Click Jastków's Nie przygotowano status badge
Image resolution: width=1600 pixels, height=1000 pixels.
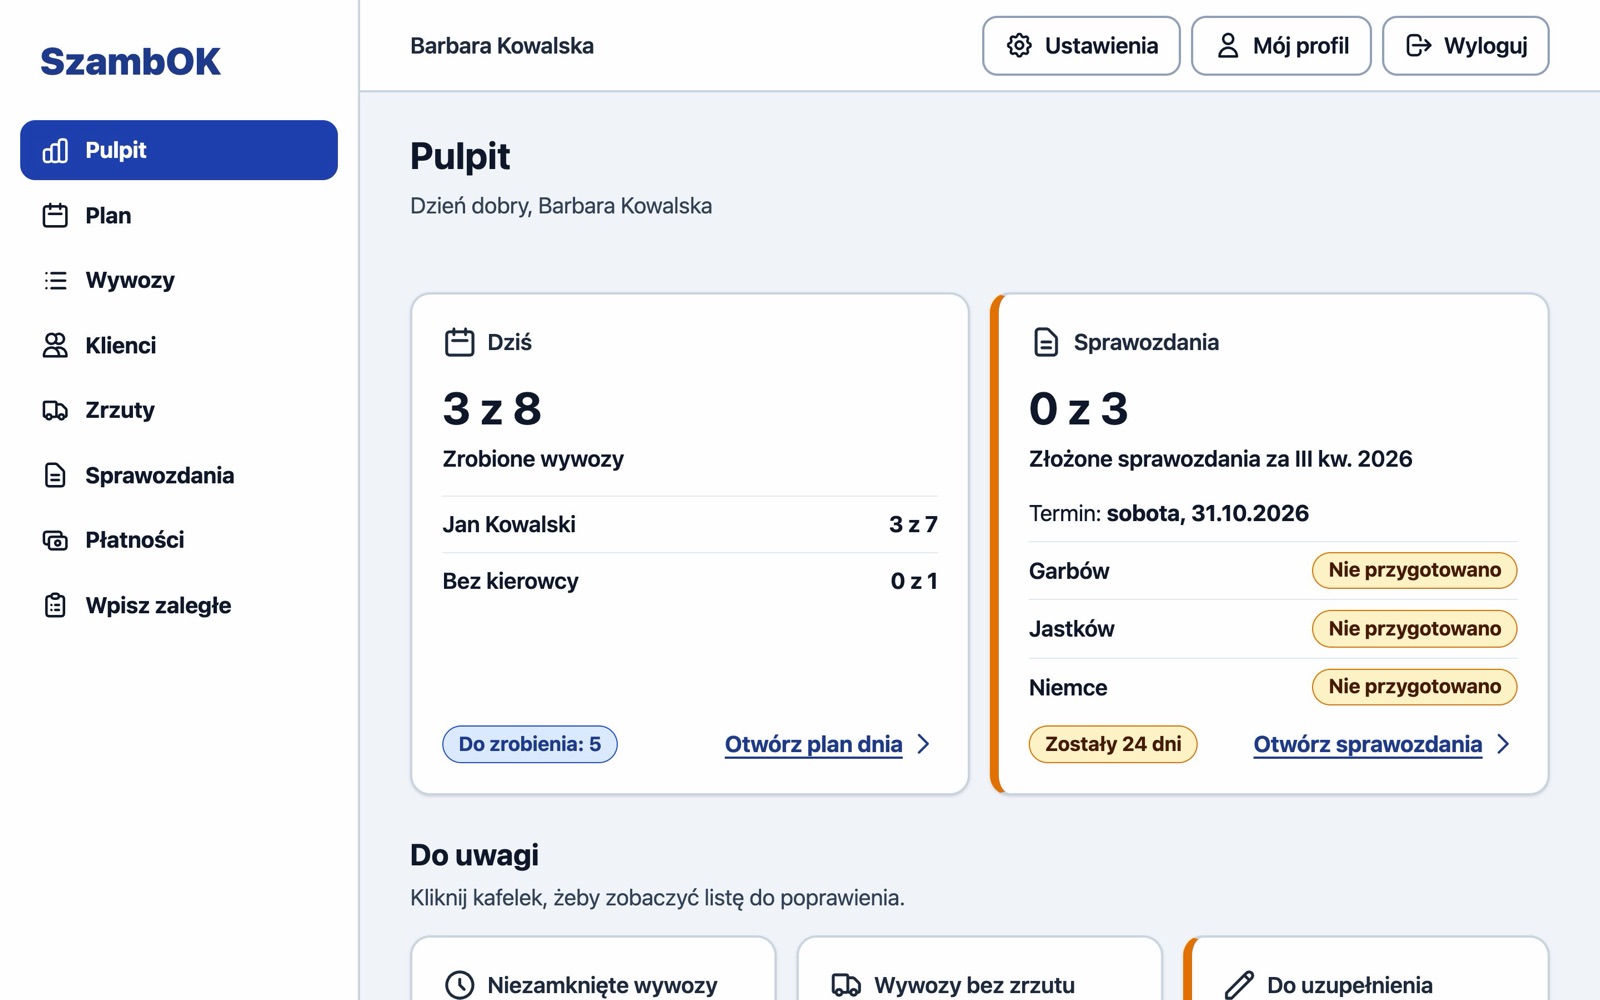pos(1414,628)
